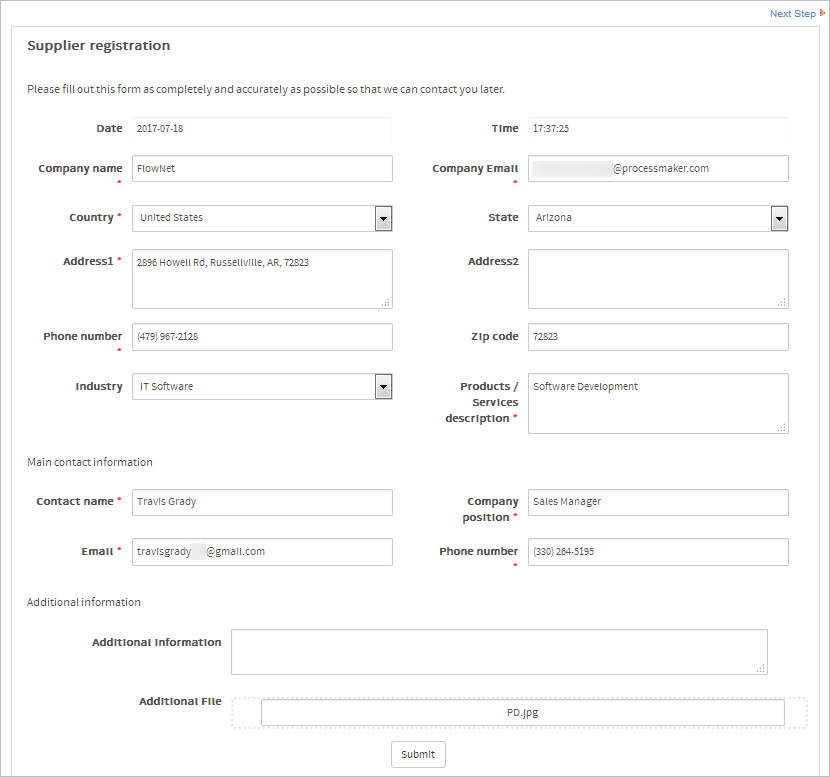Open the State dropdown arrow

pyautogui.click(x=779, y=218)
